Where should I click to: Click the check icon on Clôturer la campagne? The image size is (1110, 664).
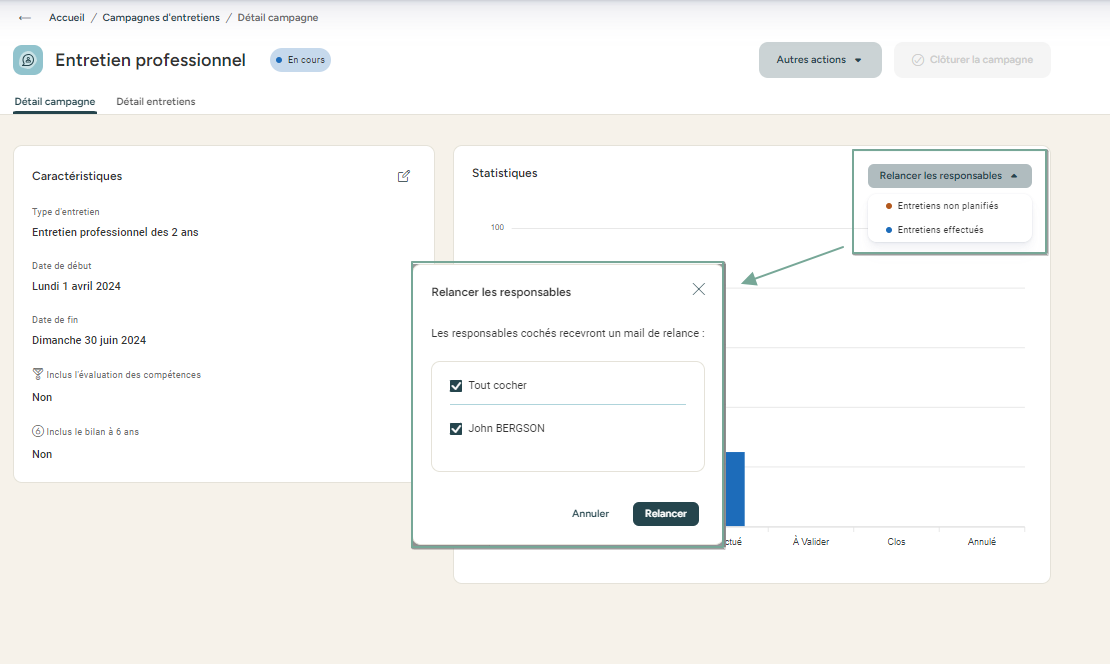point(917,60)
